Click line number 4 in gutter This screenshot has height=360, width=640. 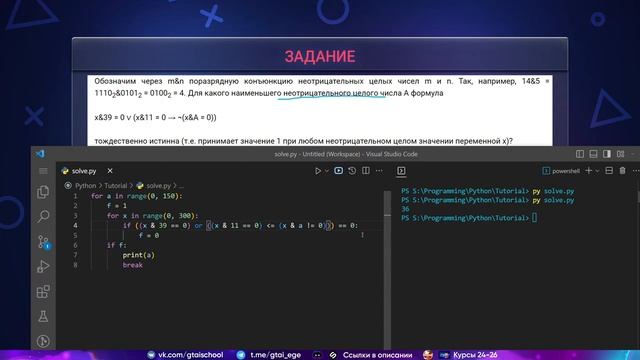coord(75,225)
